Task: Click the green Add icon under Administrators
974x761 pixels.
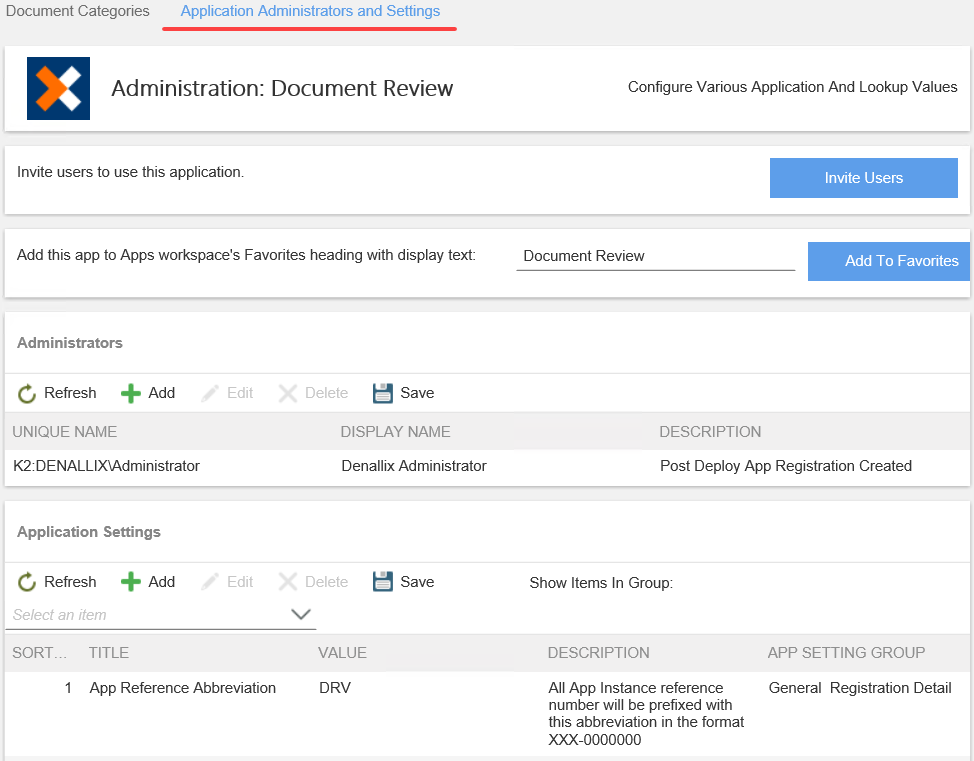Action: click(x=131, y=394)
